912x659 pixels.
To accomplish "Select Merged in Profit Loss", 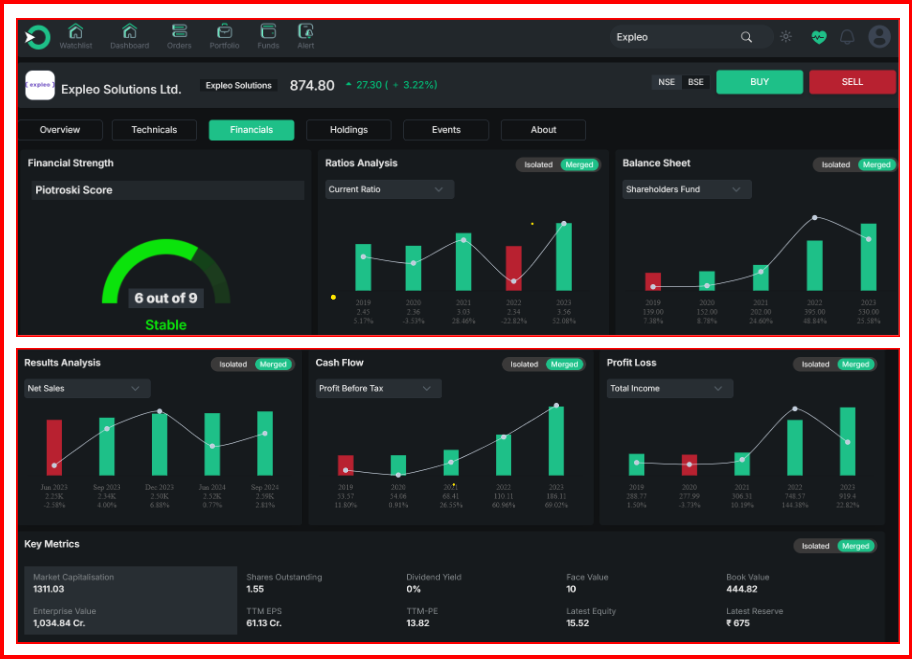I will click(x=856, y=365).
